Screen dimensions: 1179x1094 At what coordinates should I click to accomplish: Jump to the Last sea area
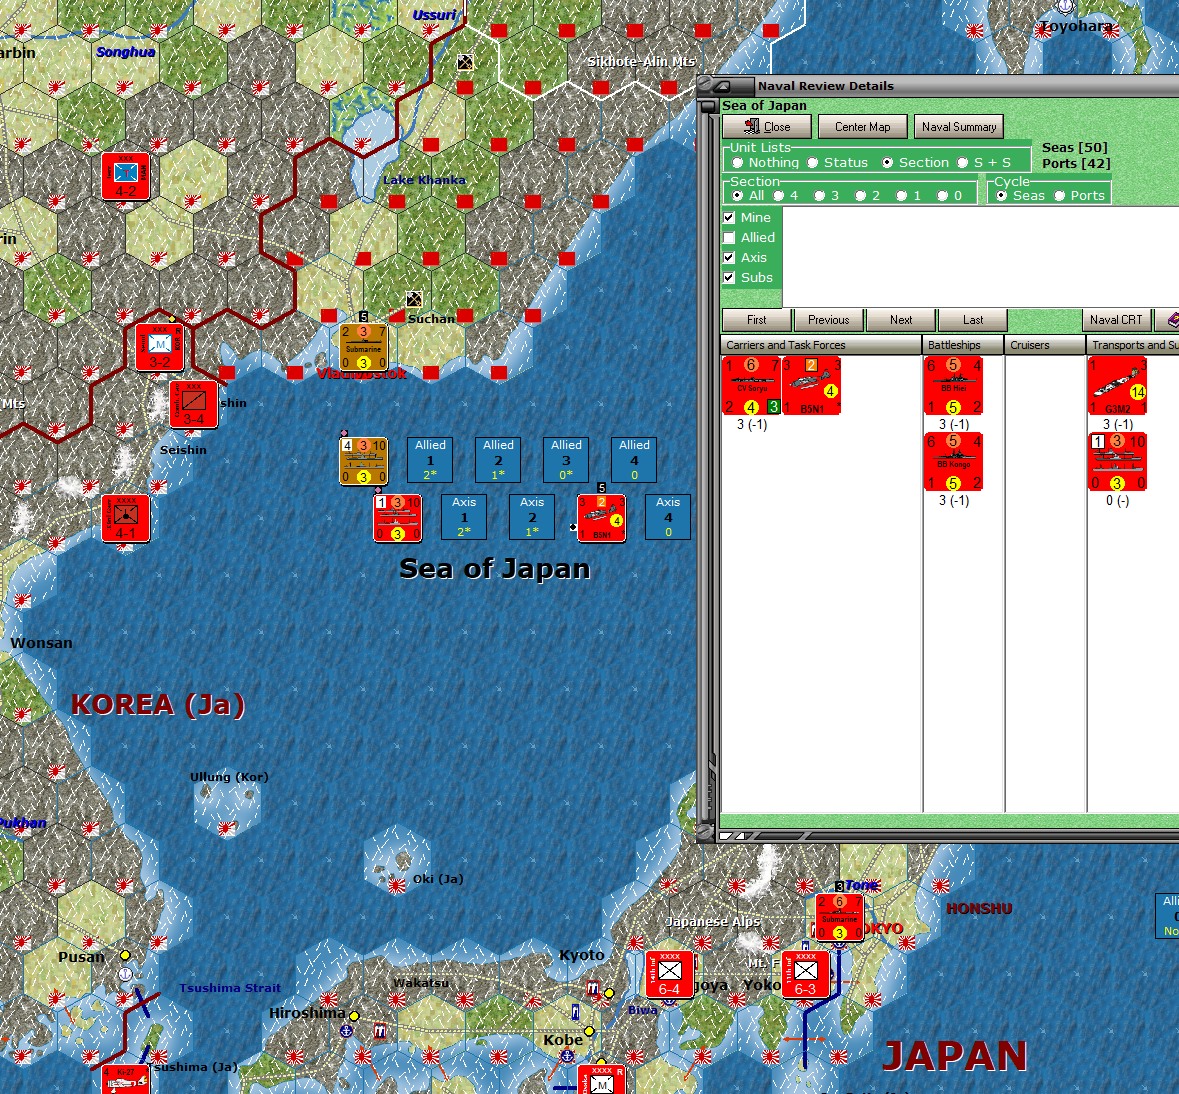pos(973,320)
